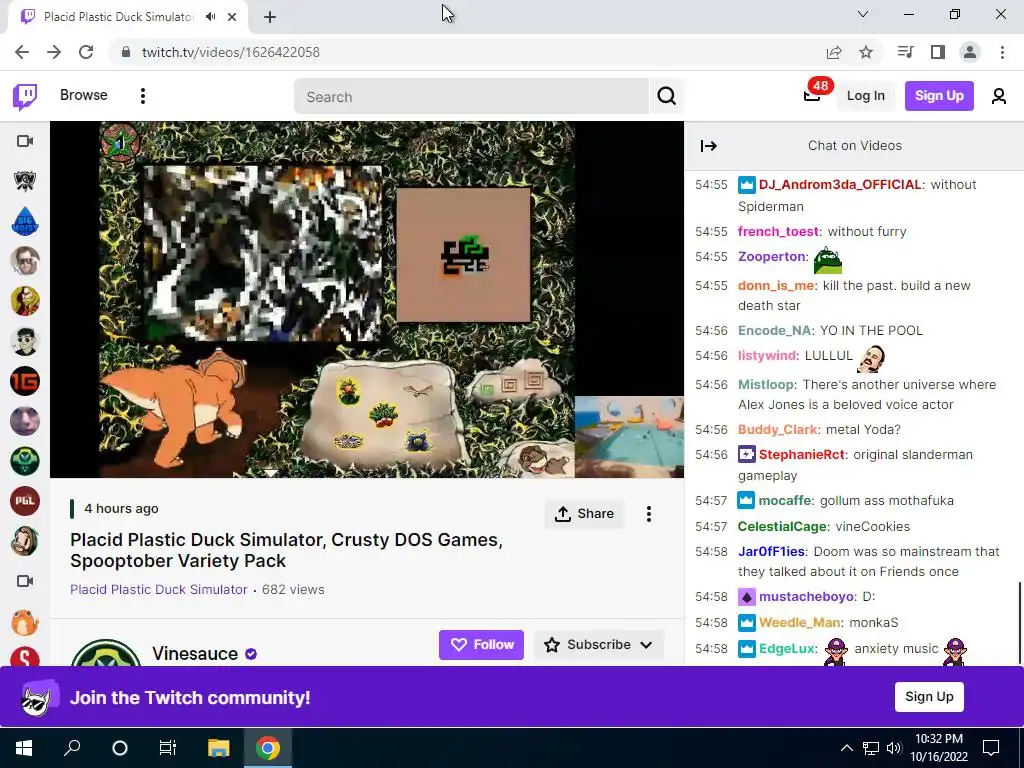
Task: Bookmark this page with star icon
Action: 866,52
